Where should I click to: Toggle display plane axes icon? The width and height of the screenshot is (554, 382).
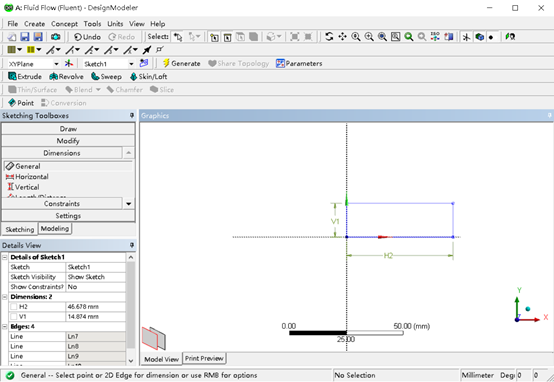466,37
